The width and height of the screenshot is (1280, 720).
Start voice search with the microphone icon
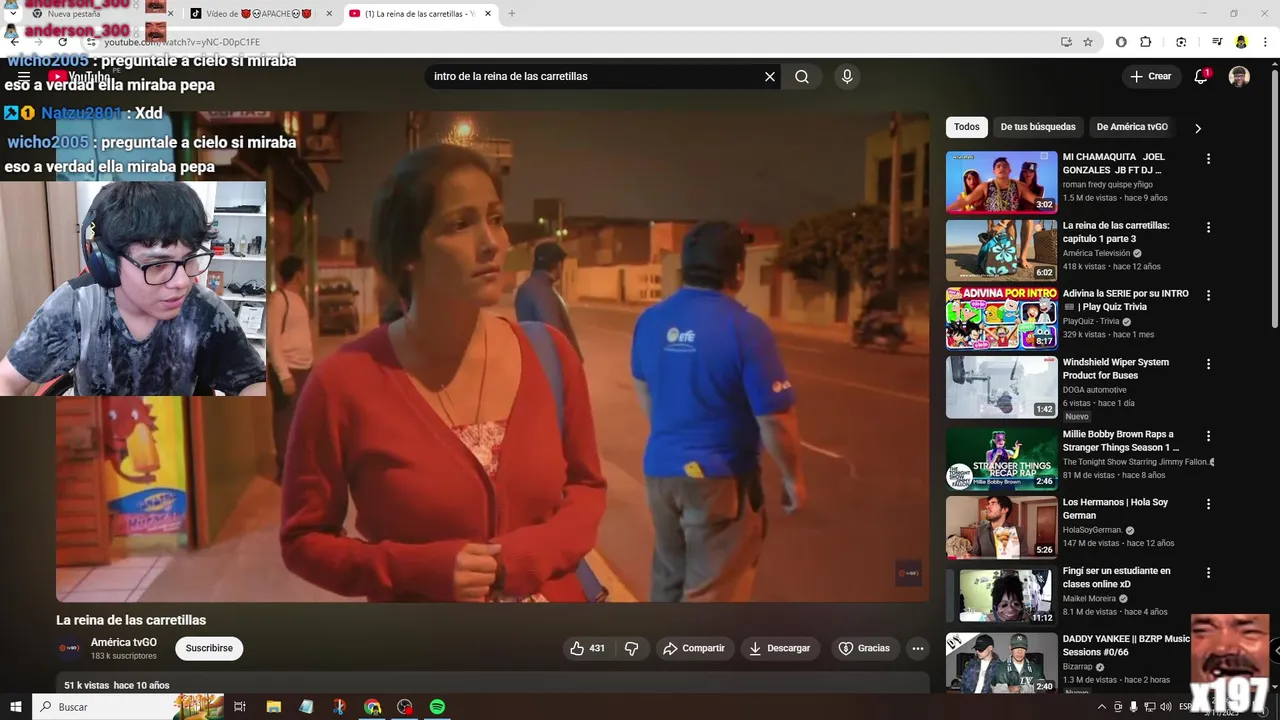coord(847,77)
